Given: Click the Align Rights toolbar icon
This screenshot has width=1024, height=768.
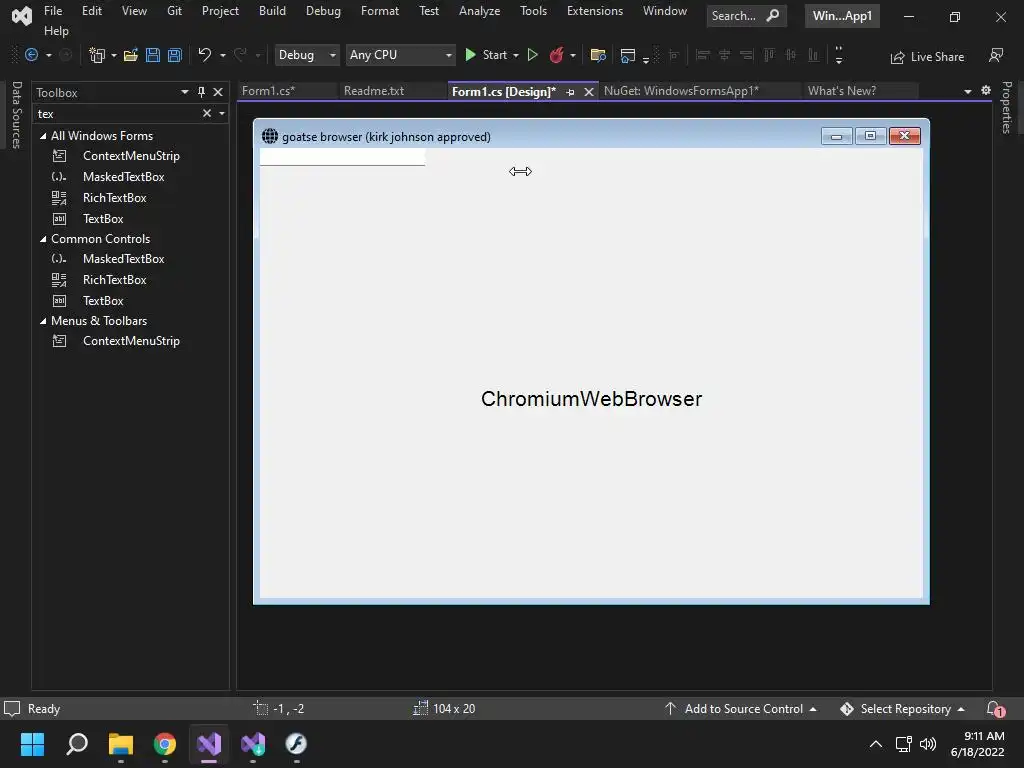Looking at the screenshot, I should point(747,56).
